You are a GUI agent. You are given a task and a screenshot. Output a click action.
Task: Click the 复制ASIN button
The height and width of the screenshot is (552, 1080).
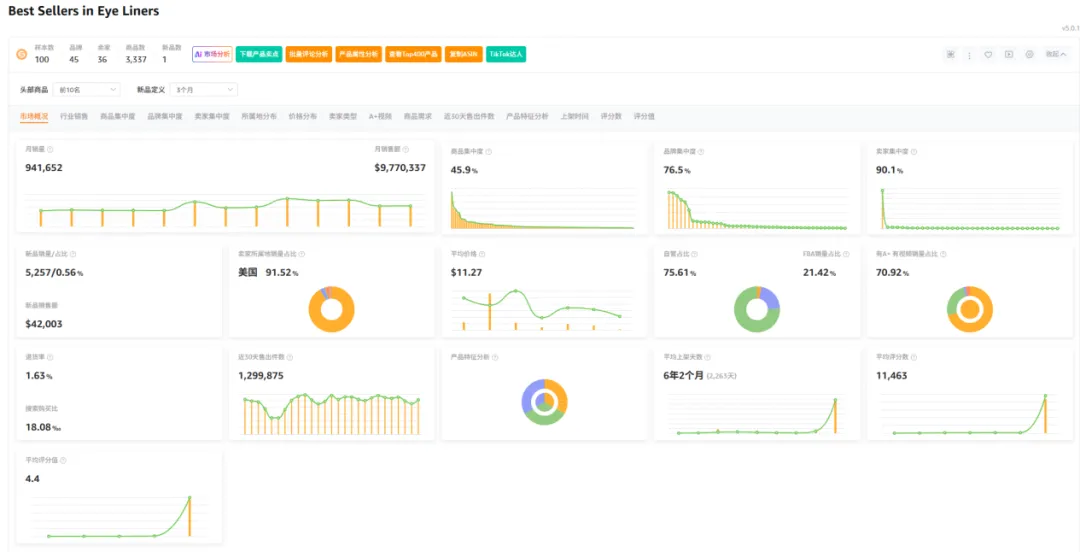464,54
